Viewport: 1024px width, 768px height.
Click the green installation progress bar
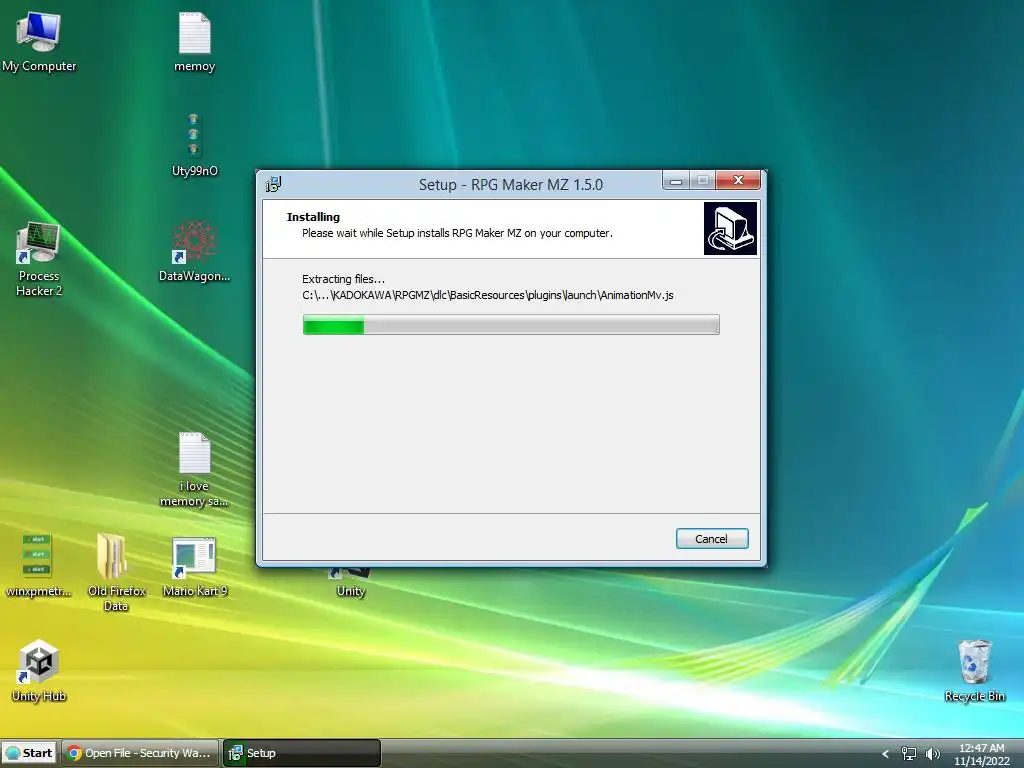coord(511,325)
